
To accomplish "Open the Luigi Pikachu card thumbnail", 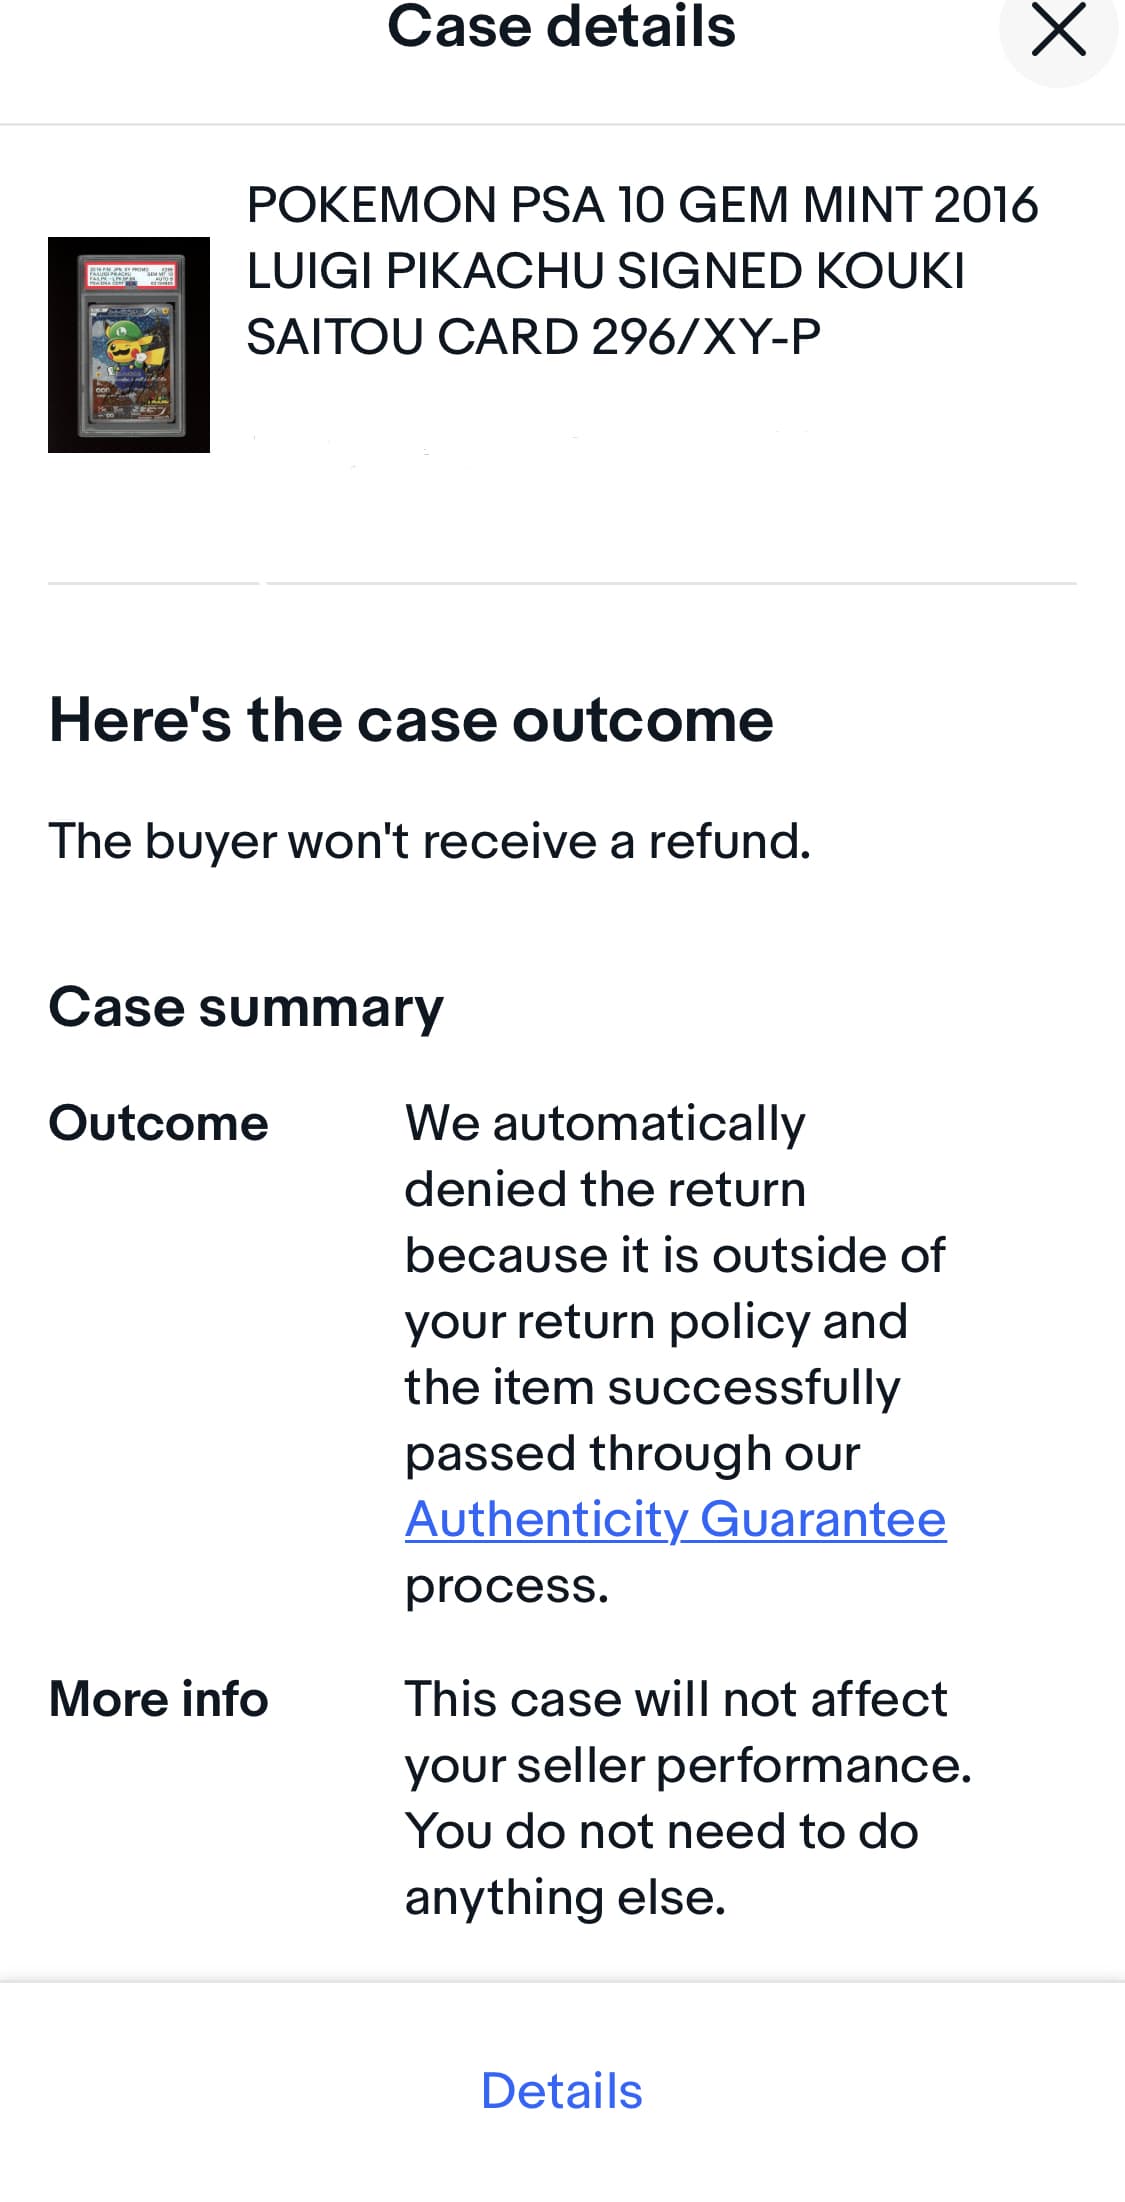I will [129, 345].
